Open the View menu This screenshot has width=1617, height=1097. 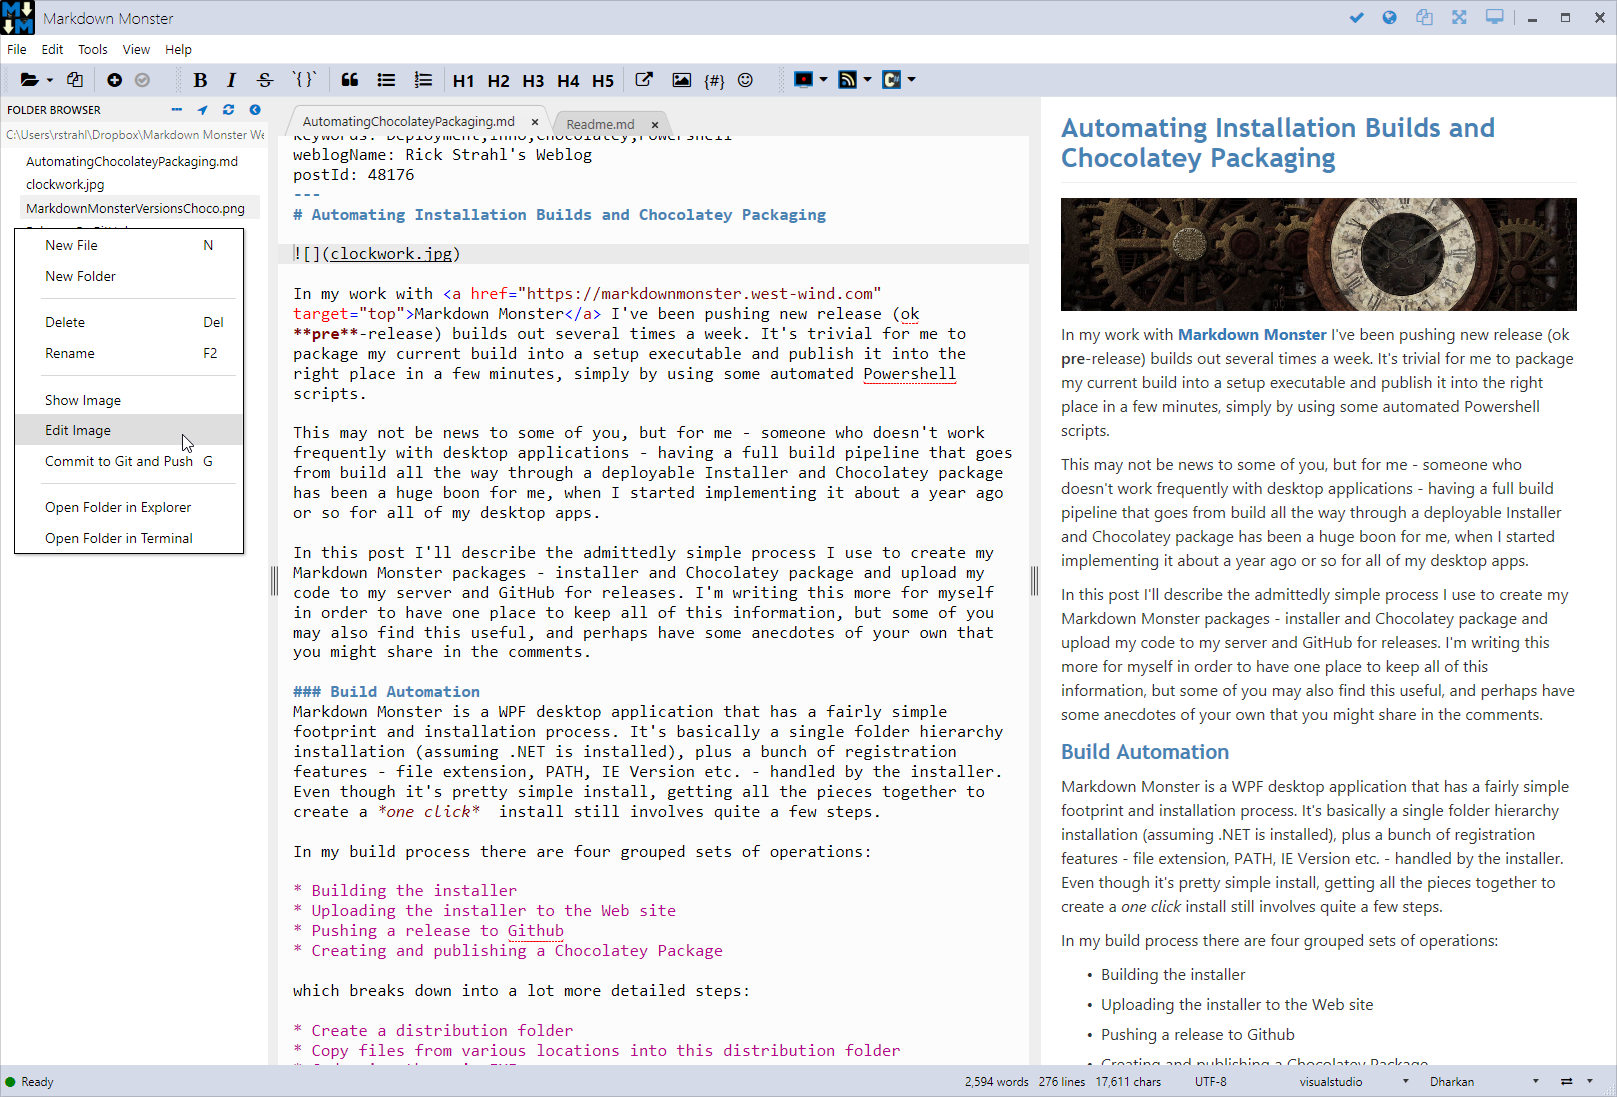pyautogui.click(x=136, y=49)
